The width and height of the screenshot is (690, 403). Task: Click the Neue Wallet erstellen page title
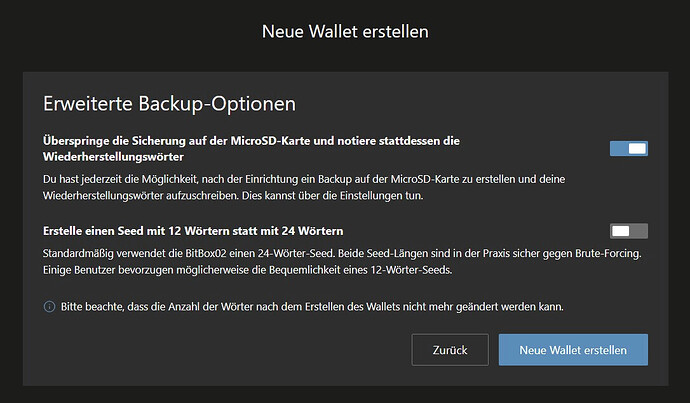[x=345, y=32]
